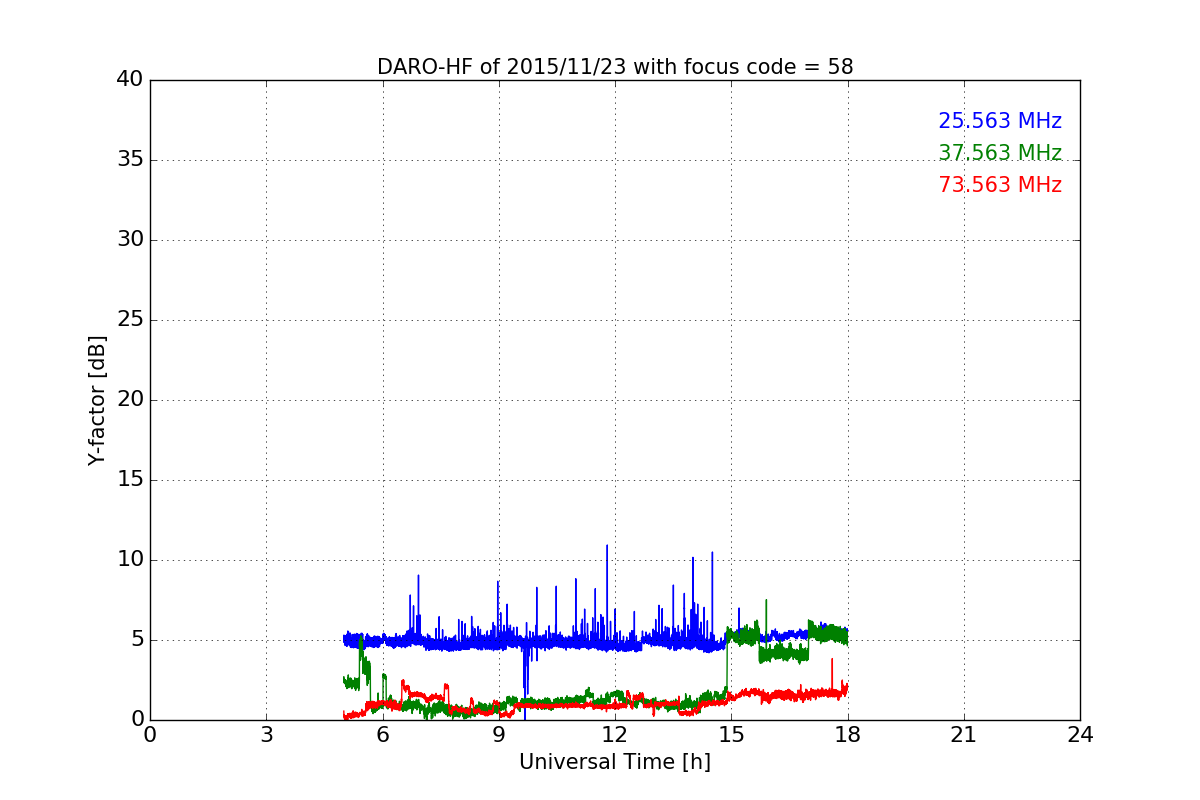This screenshot has height=800, width=1200.
Task: Click y-axis tick value 5
Action: point(136,640)
